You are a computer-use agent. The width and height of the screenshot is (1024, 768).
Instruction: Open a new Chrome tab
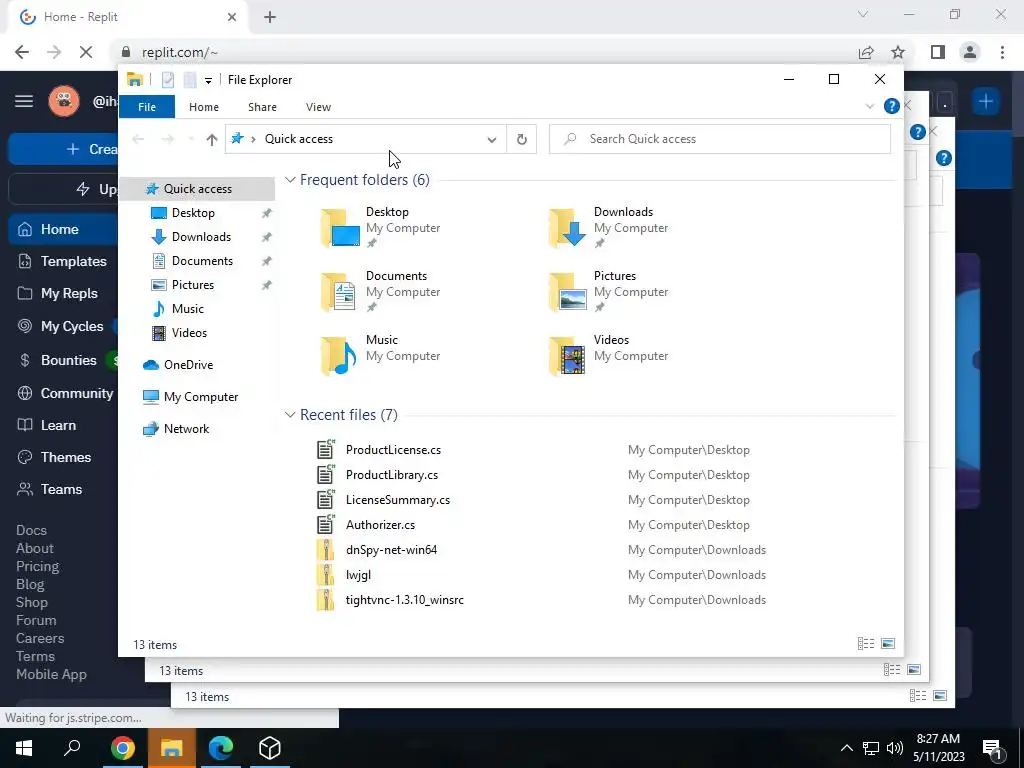(x=270, y=17)
